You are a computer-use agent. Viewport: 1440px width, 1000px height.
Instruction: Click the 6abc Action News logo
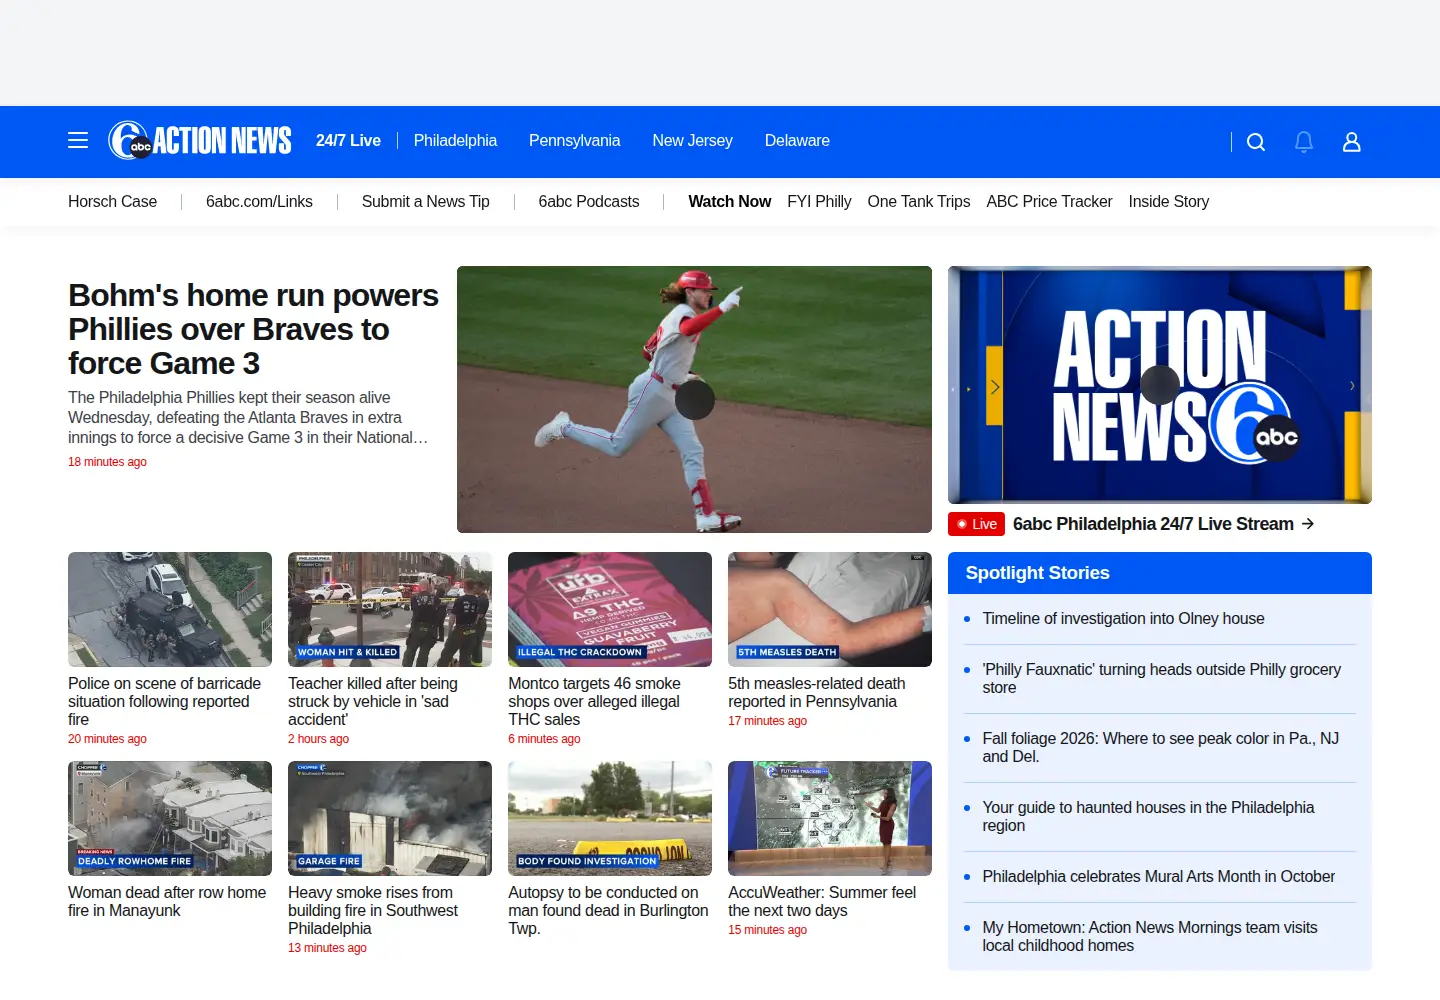[200, 141]
